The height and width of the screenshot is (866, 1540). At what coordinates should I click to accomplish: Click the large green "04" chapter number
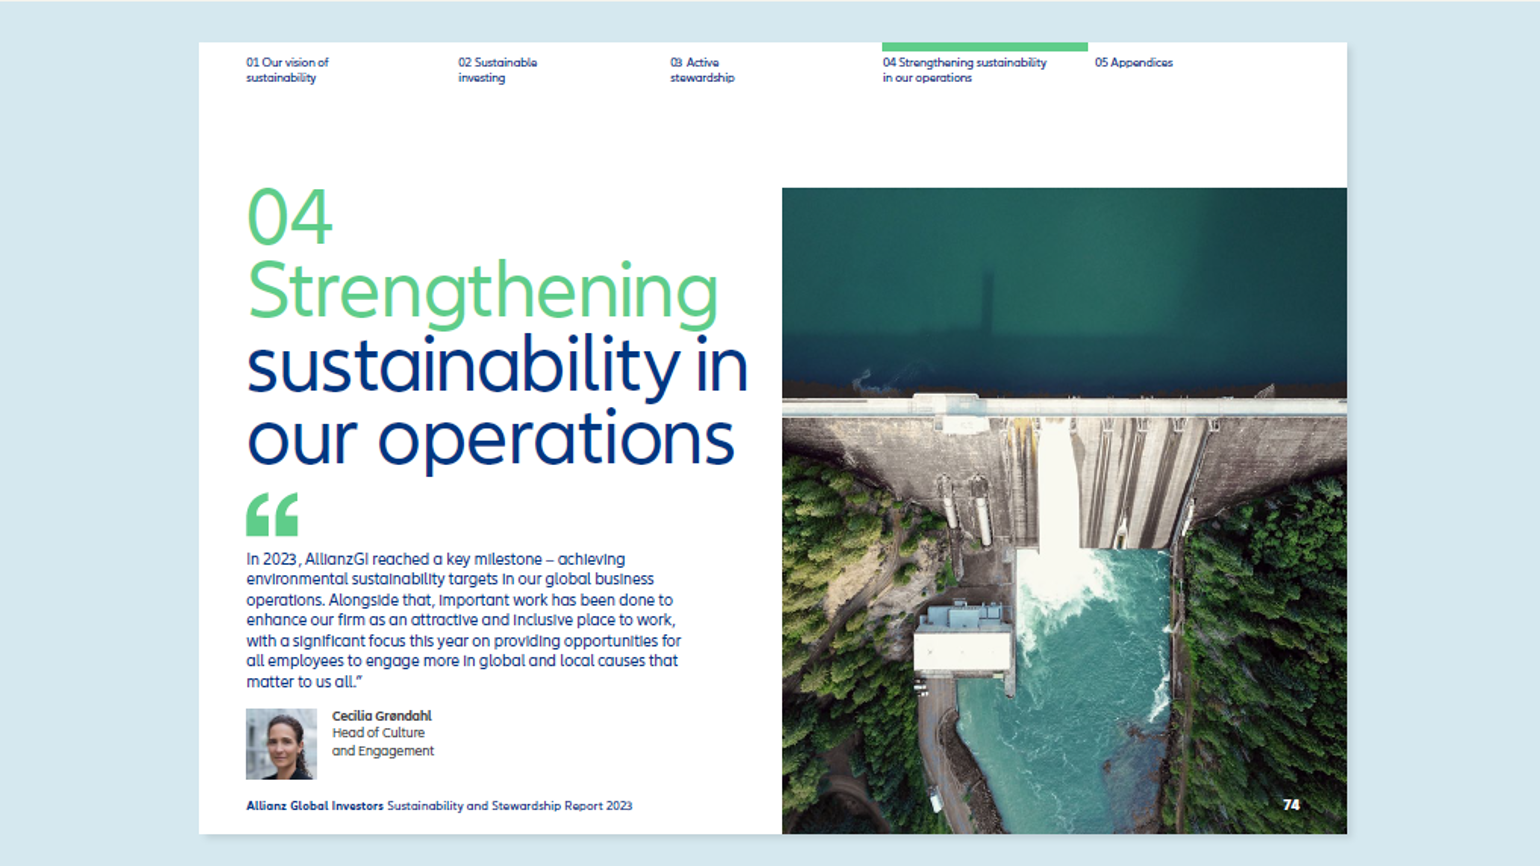289,217
